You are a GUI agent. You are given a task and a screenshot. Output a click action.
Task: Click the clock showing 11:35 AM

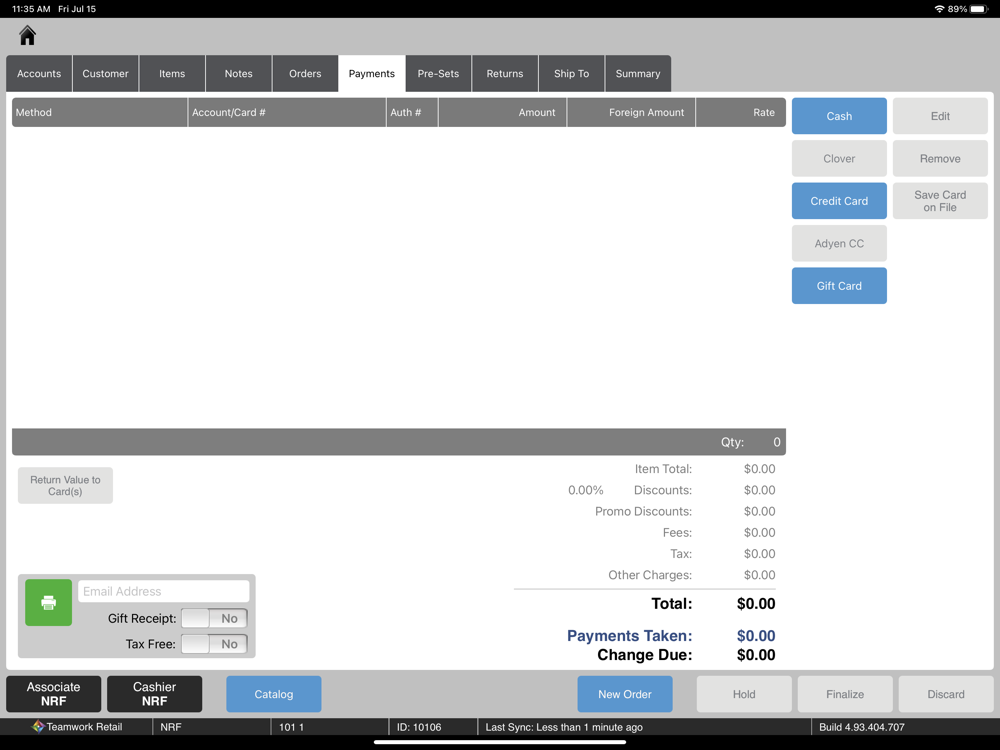coord(31,9)
